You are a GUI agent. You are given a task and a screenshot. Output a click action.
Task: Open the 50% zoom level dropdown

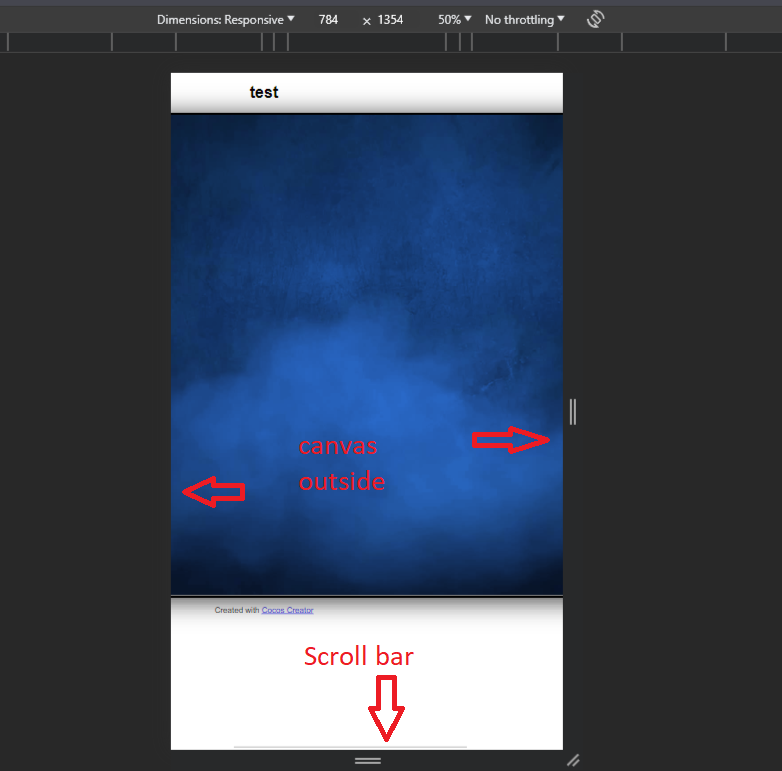pos(454,19)
